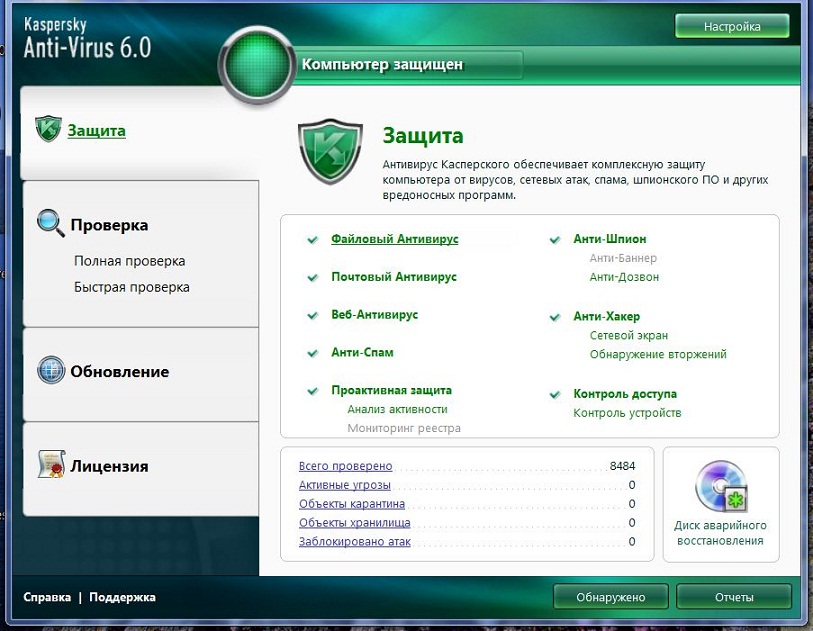The height and width of the screenshot is (631, 813).
Task: Open the Обновление section
Action: [120, 372]
